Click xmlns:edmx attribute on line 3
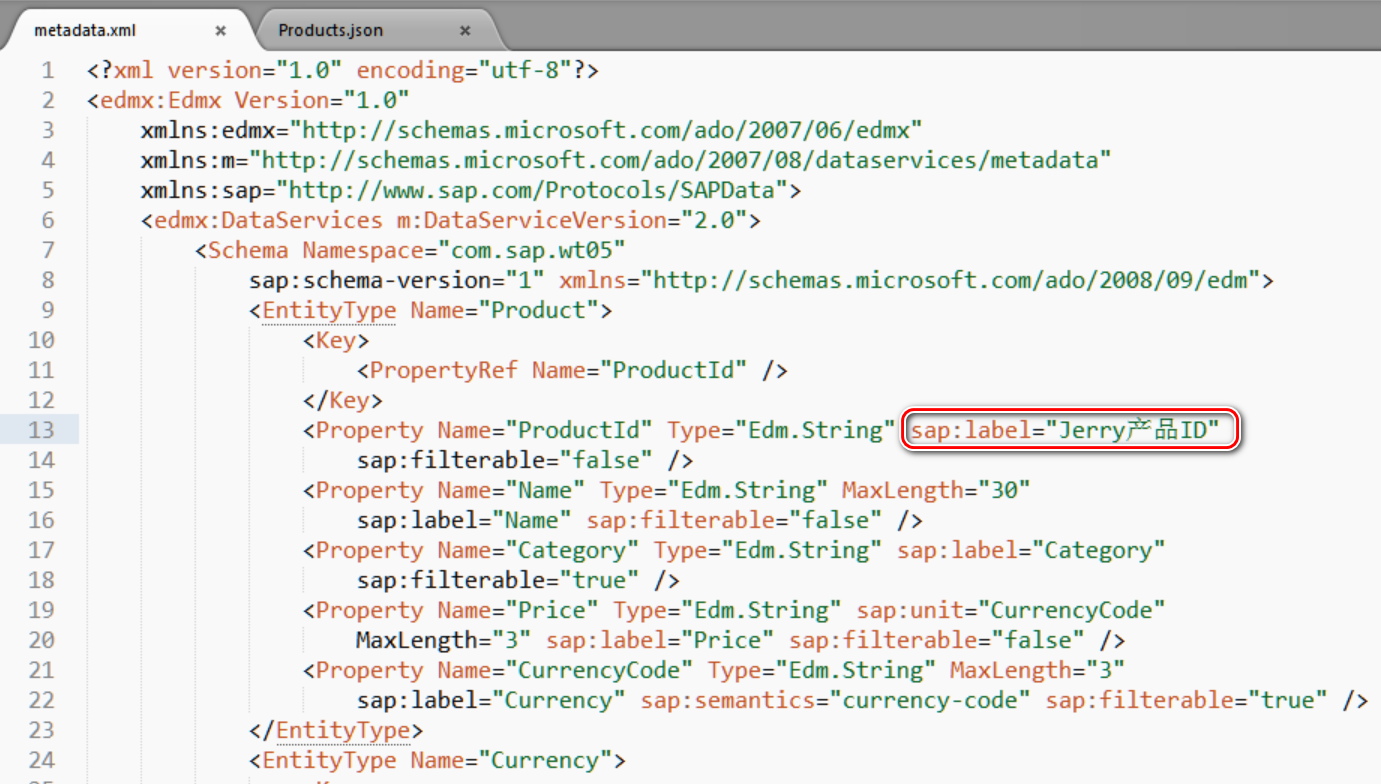 click(x=208, y=130)
